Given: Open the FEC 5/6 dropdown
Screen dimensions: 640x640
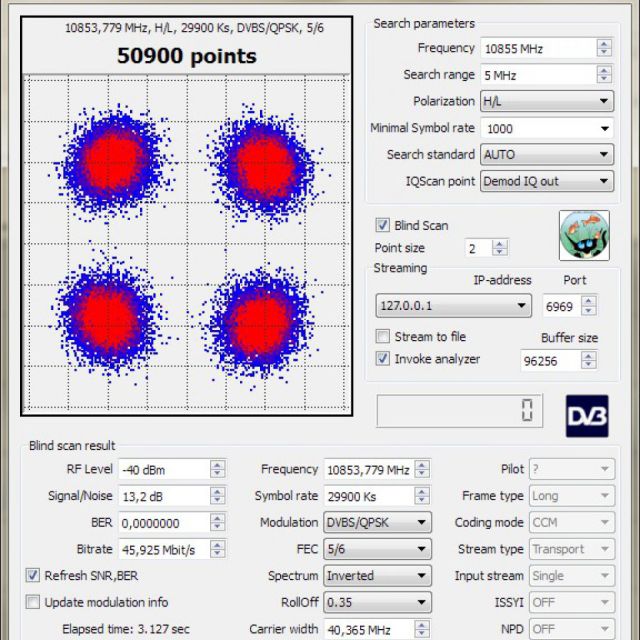Looking at the screenshot, I should click(x=377, y=549).
